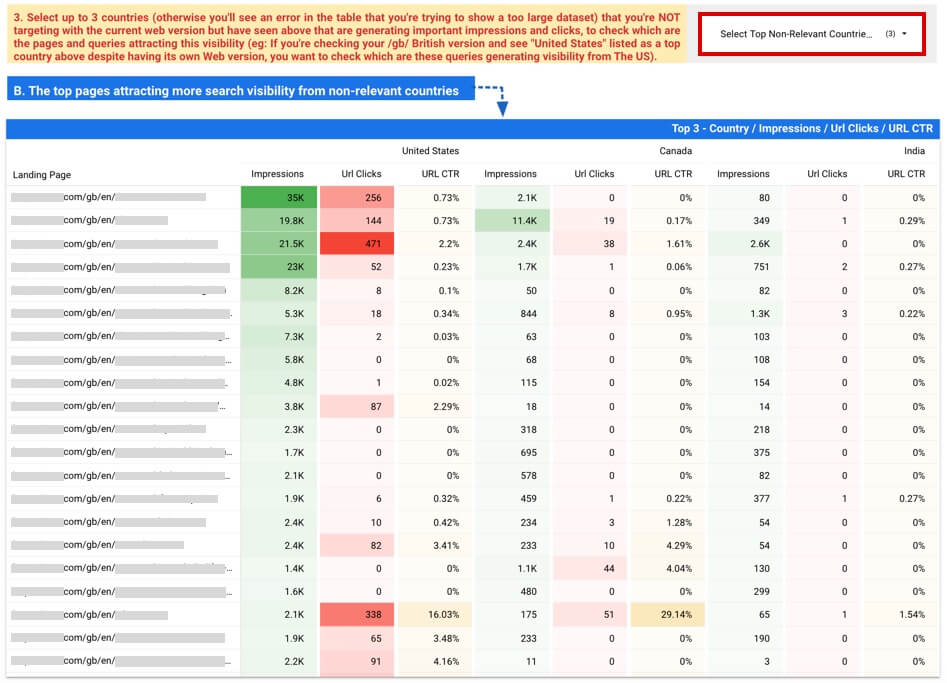The image size is (947, 683).
Task: Sort by the Landing Page column header
Action: pos(42,175)
